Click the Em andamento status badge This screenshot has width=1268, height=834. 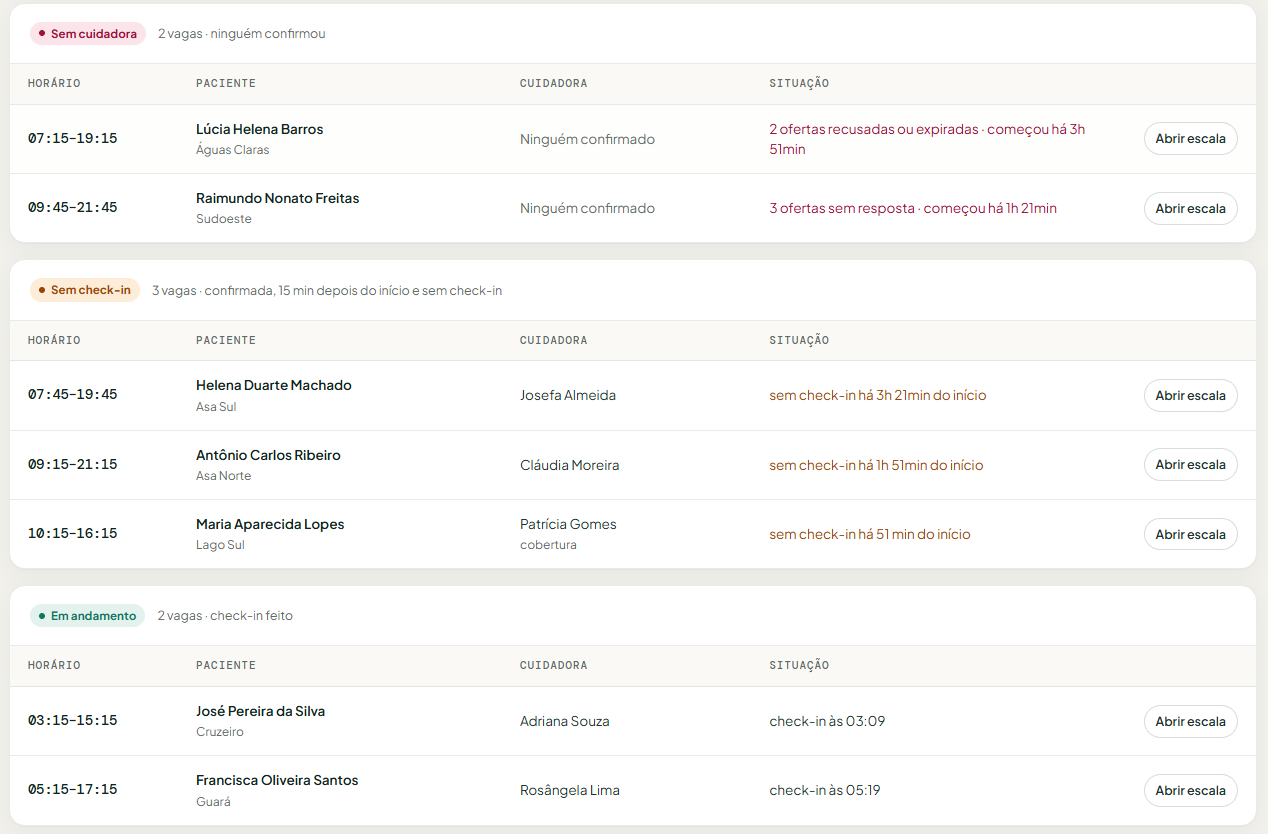(x=87, y=616)
